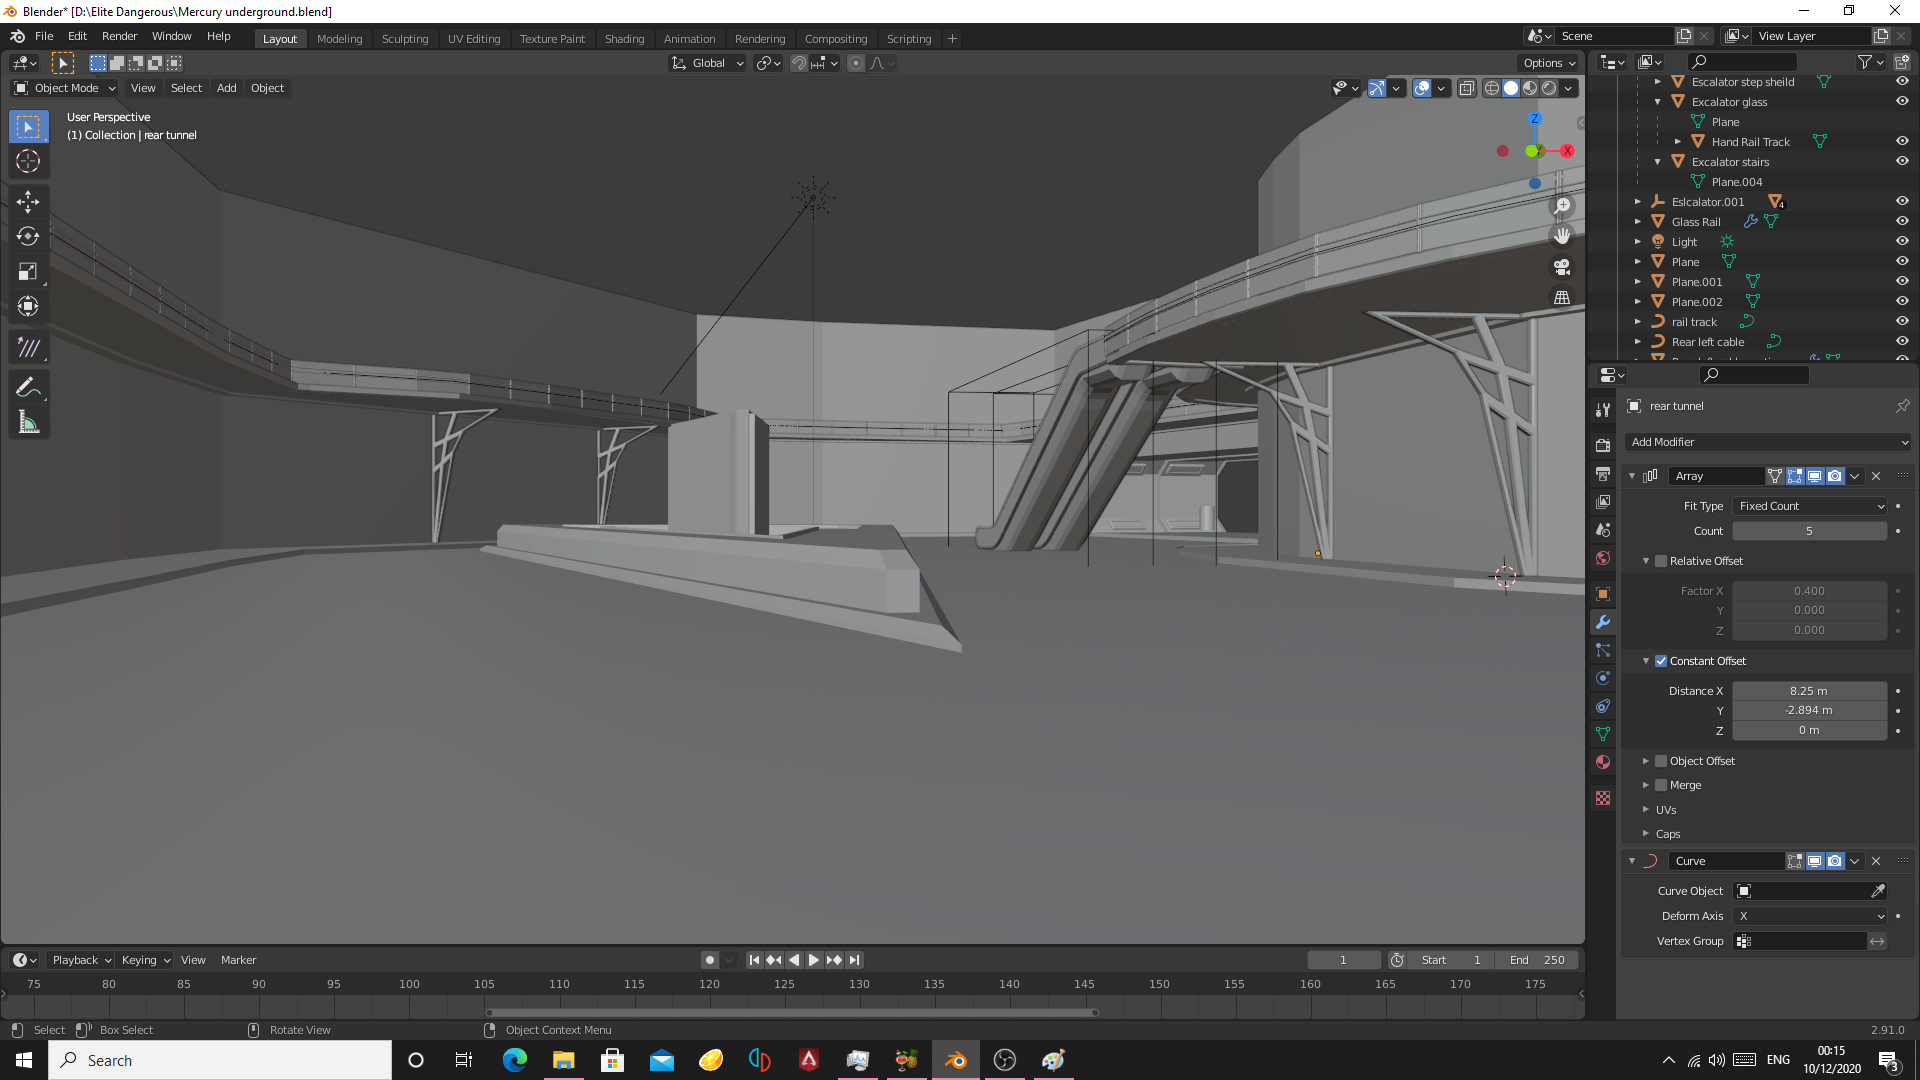This screenshot has width=1920, height=1080.
Task: Toggle X-ray mode in viewport header
Action: (x=1466, y=88)
